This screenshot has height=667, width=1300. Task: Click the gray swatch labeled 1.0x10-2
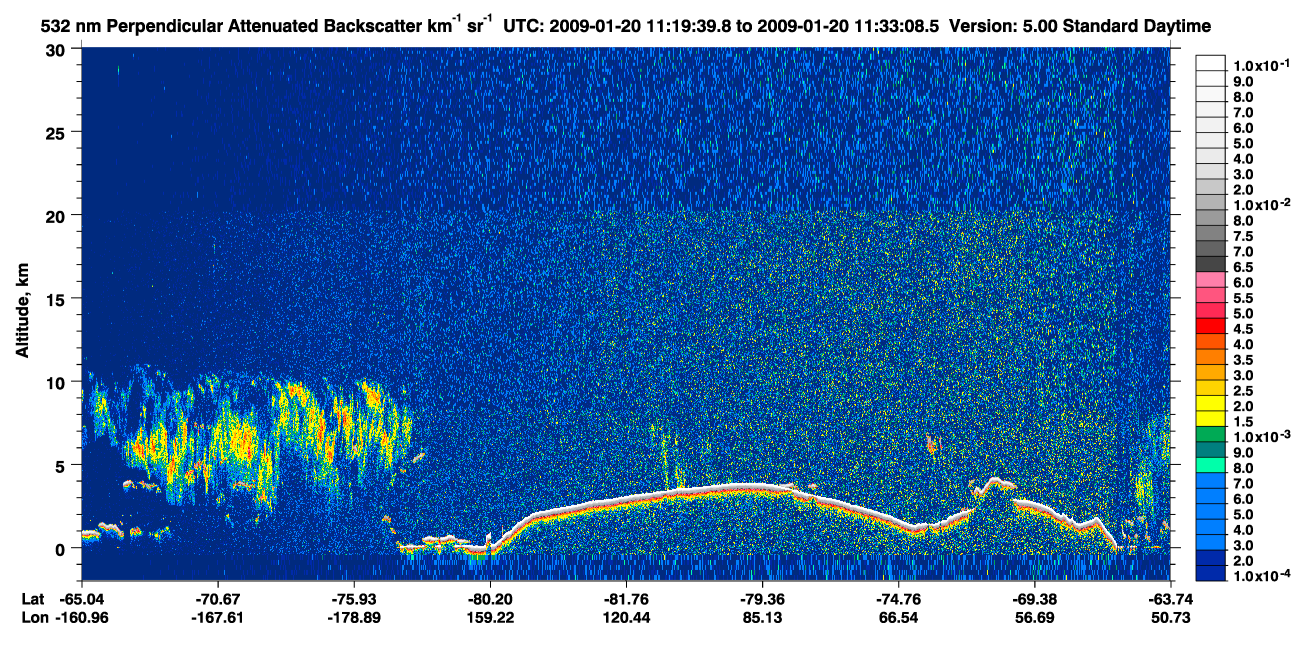[1211, 204]
